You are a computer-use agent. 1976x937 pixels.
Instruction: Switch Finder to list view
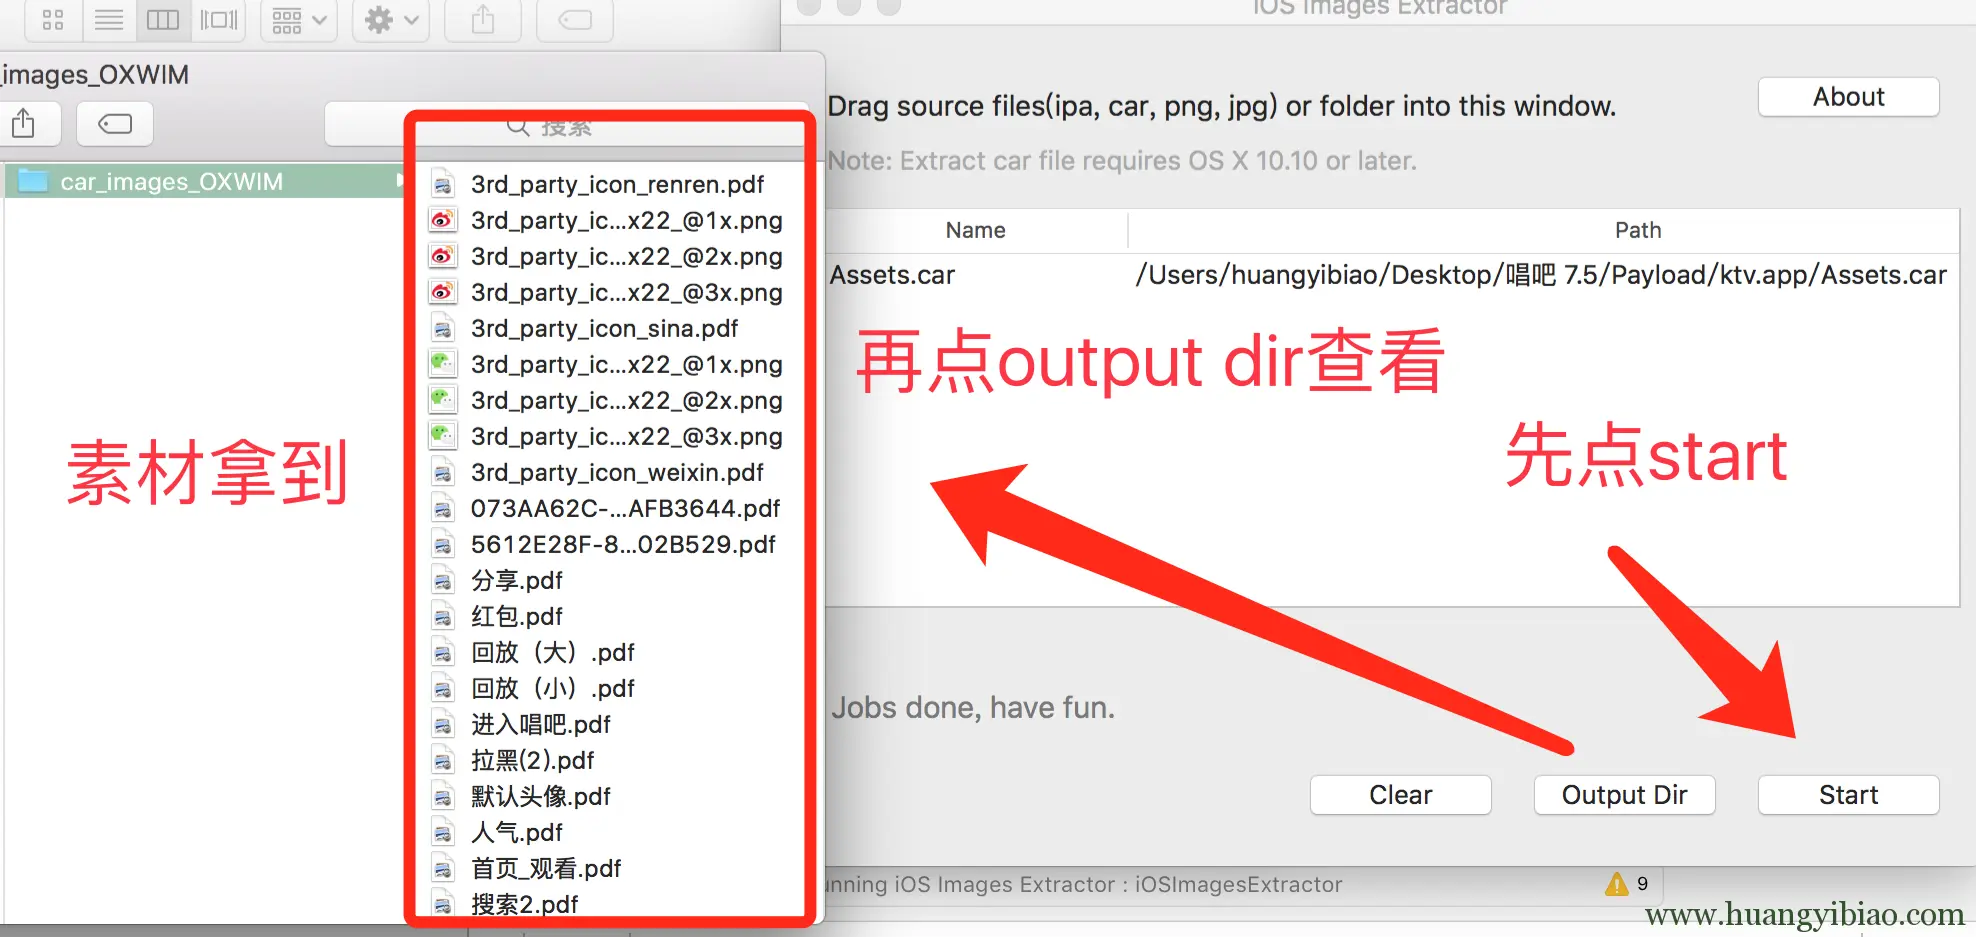(x=108, y=19)
